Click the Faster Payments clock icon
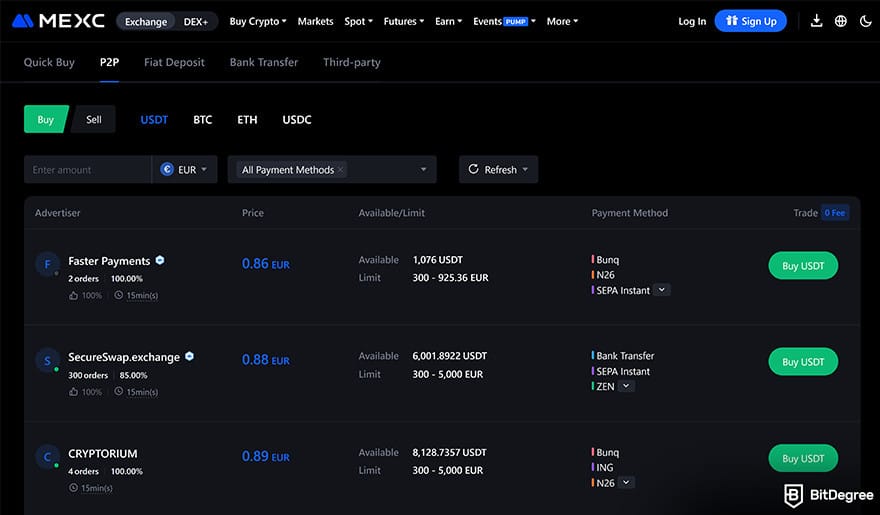This screenshot has width=880, height=515. pyautogui.click(x=118, y=295)
